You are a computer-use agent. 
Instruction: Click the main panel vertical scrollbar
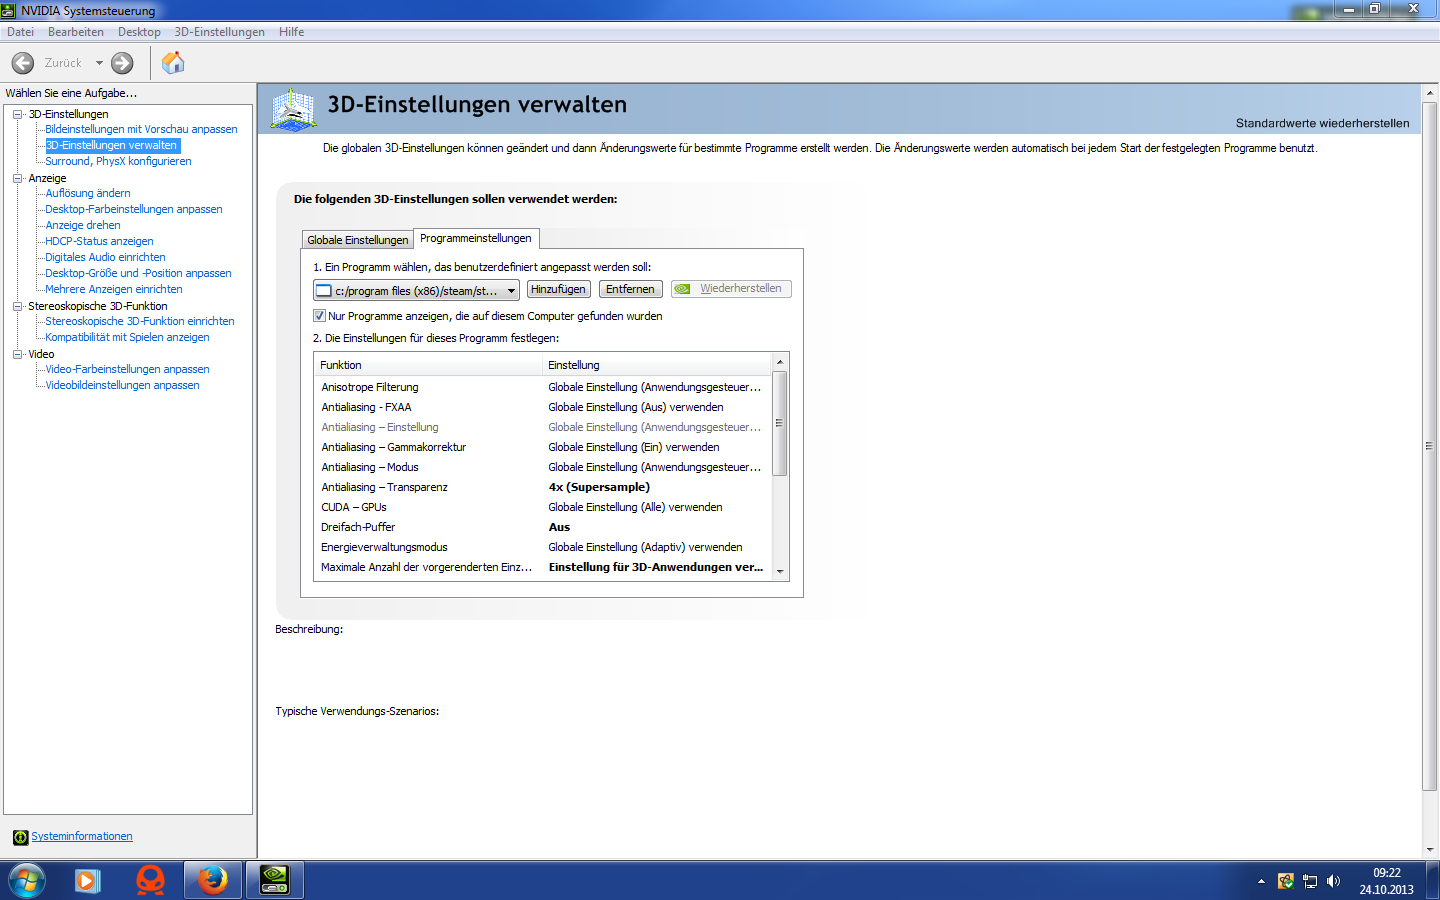(1430, 445)
